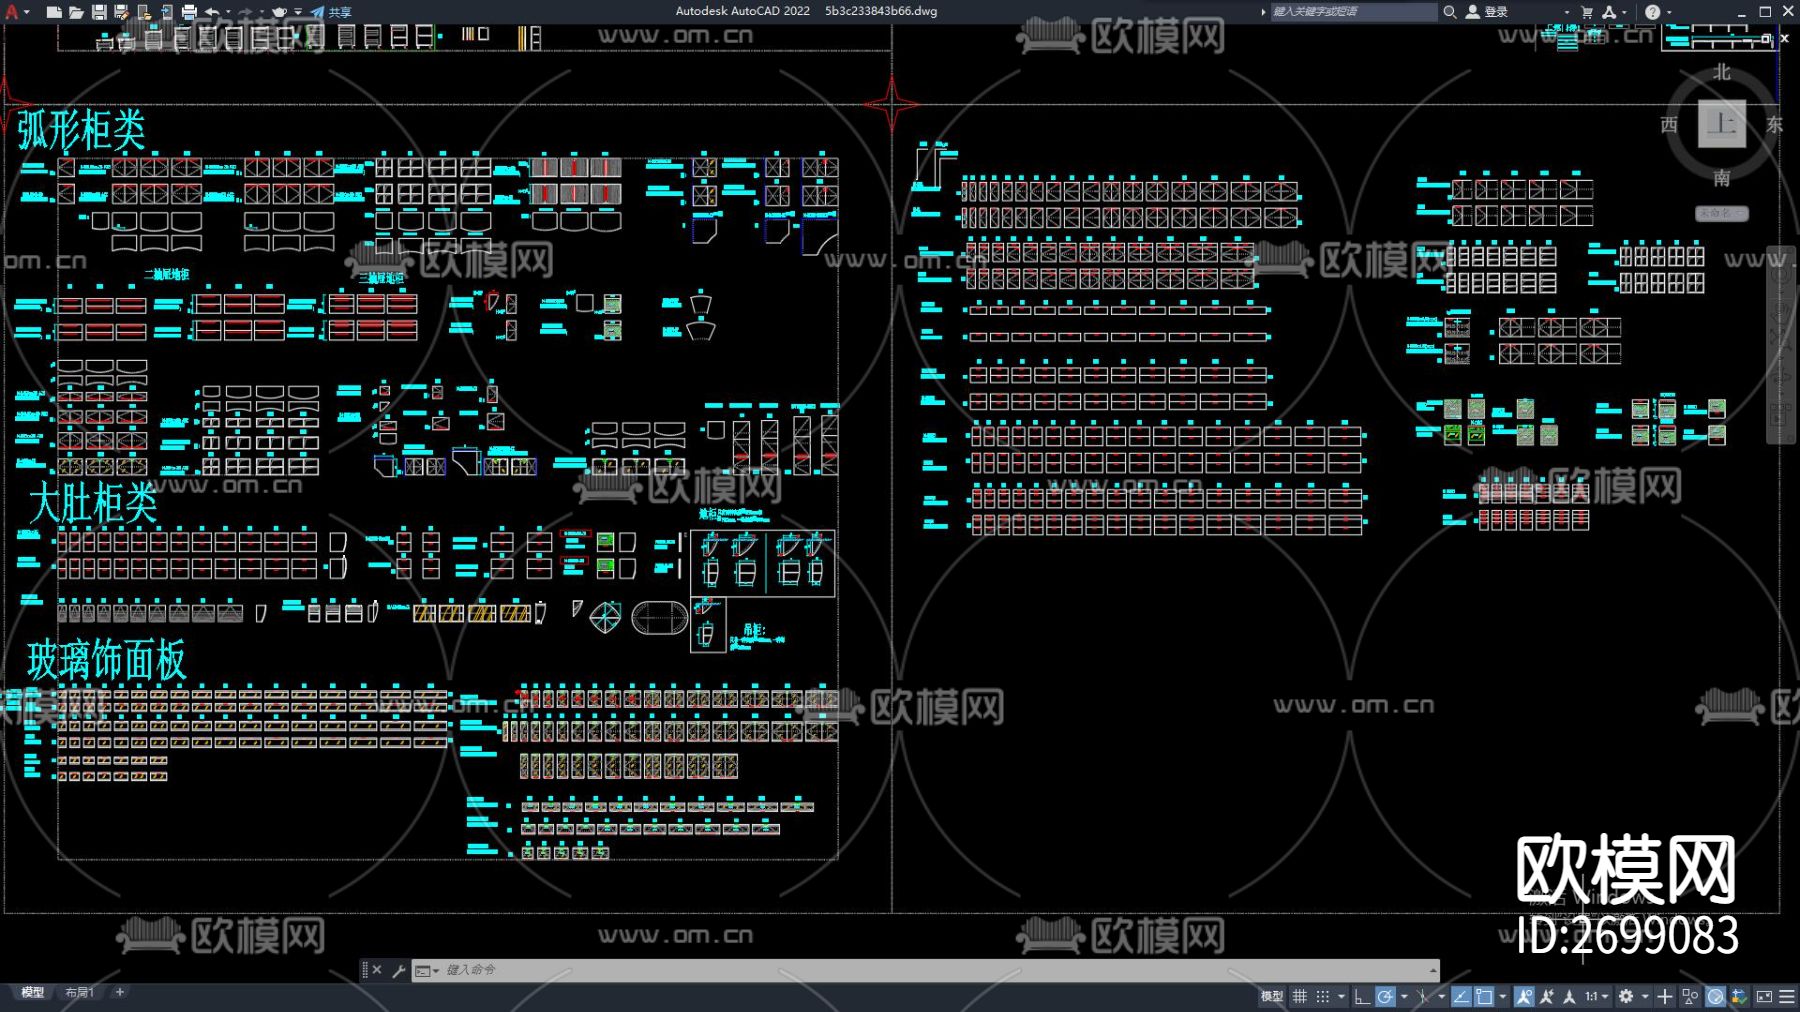Expand the undo history dropdown
The width and height of the screenshot is (1800, 1012).
(x=228, y=12)
